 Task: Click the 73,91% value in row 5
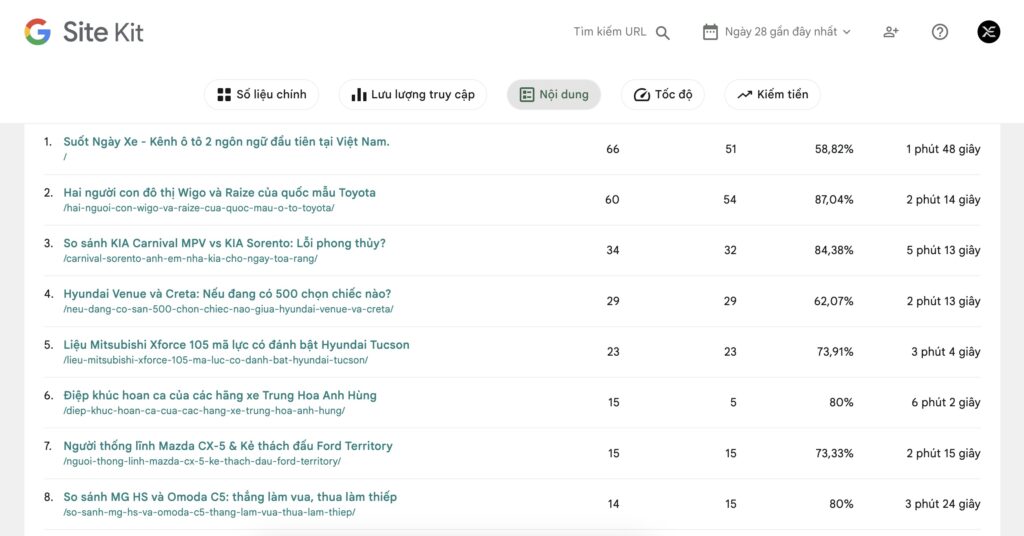(x=835, y=352)
